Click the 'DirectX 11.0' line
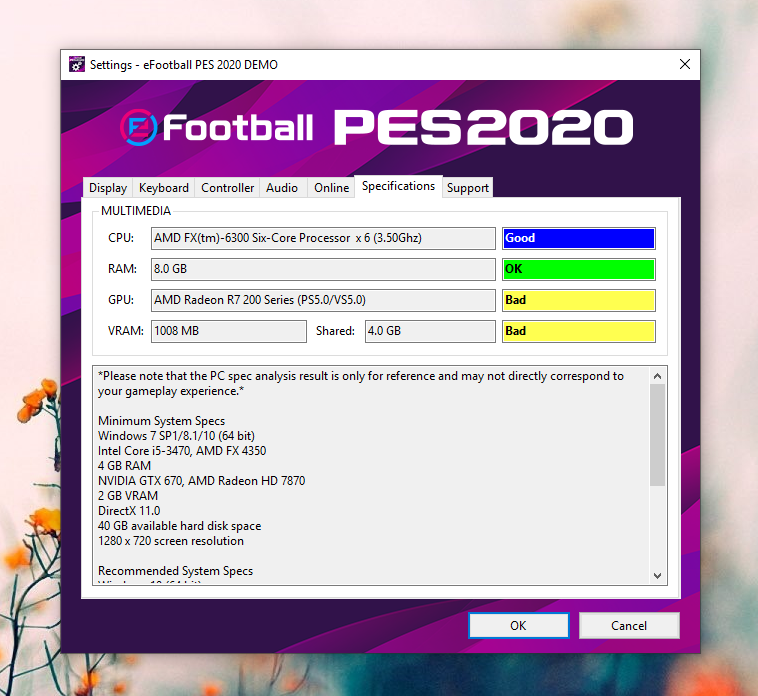The image size is (758, 696). [129, 511]
